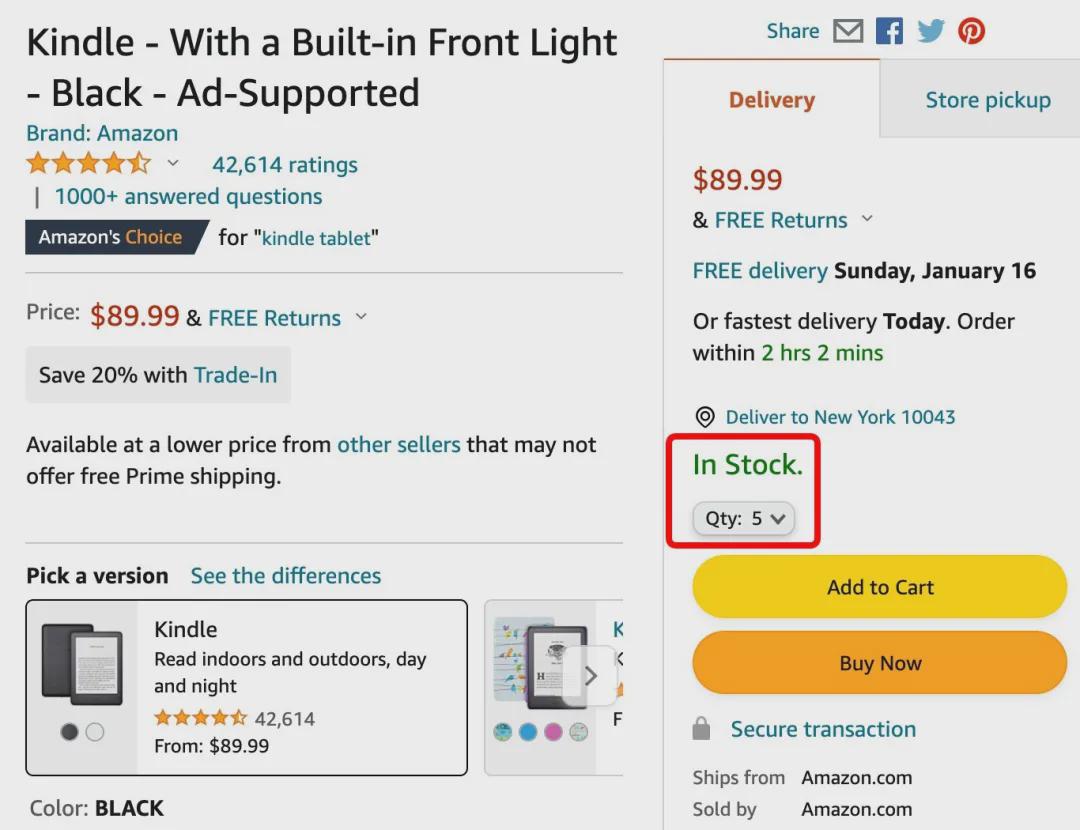Click the lock icon next to Secure transaction
The height and width of the screenshot is (830, 1080).
coord(700,729)
